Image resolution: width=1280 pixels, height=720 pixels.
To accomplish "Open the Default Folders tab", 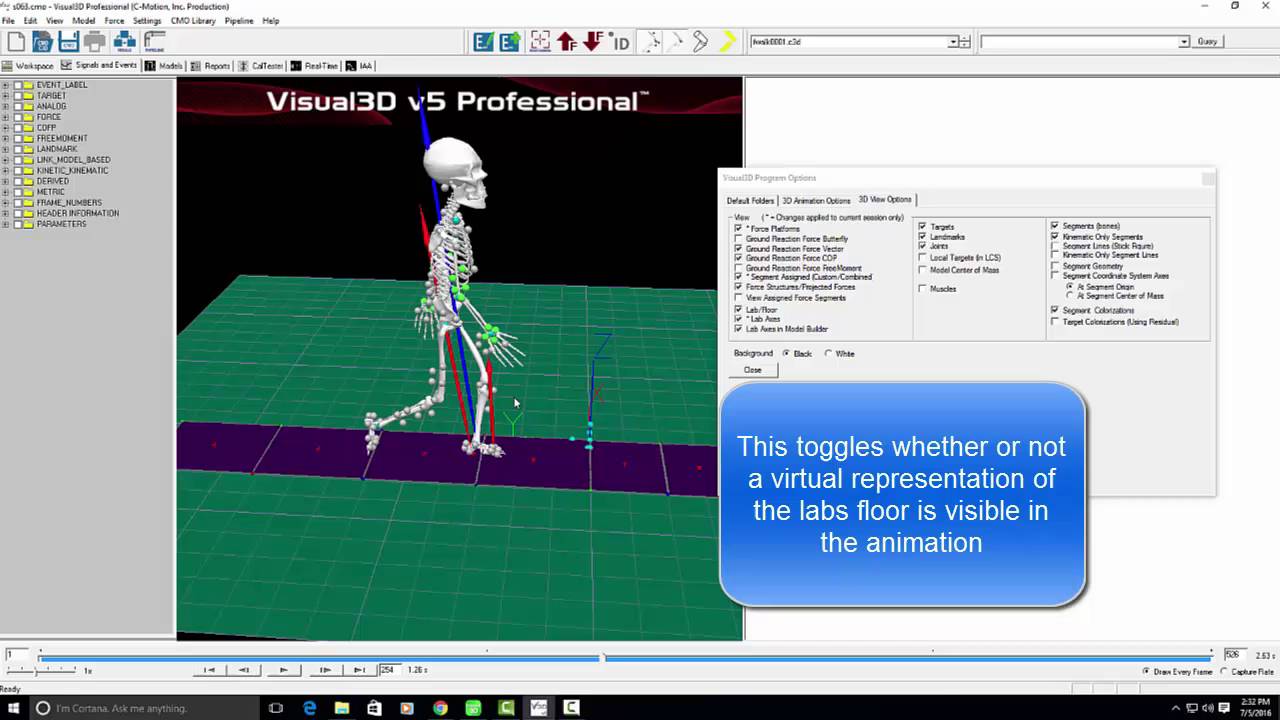I will pos(750,200).
